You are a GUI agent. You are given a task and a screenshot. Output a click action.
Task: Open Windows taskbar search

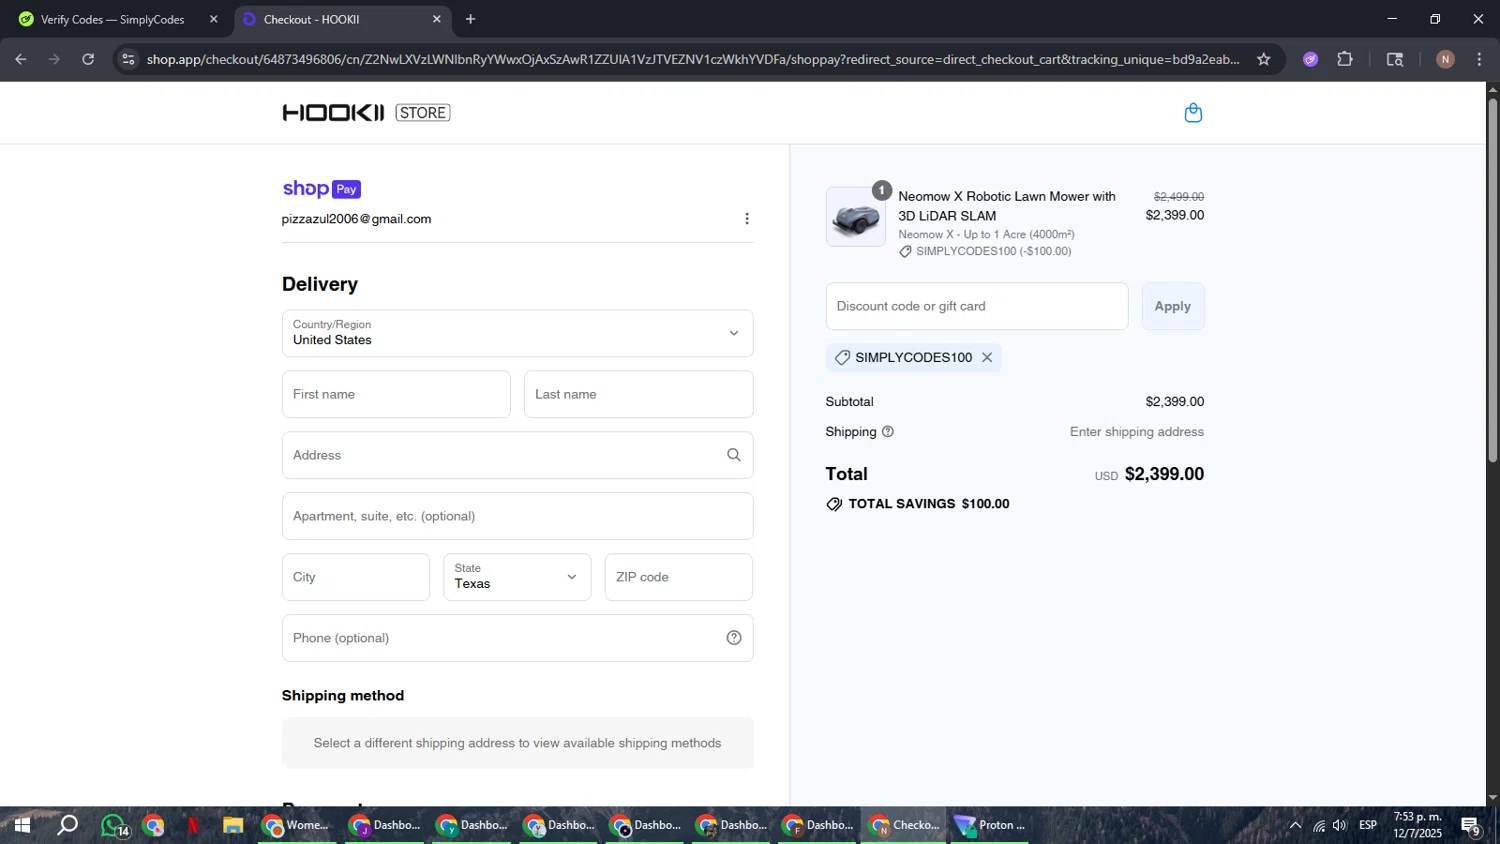point(67,825)
